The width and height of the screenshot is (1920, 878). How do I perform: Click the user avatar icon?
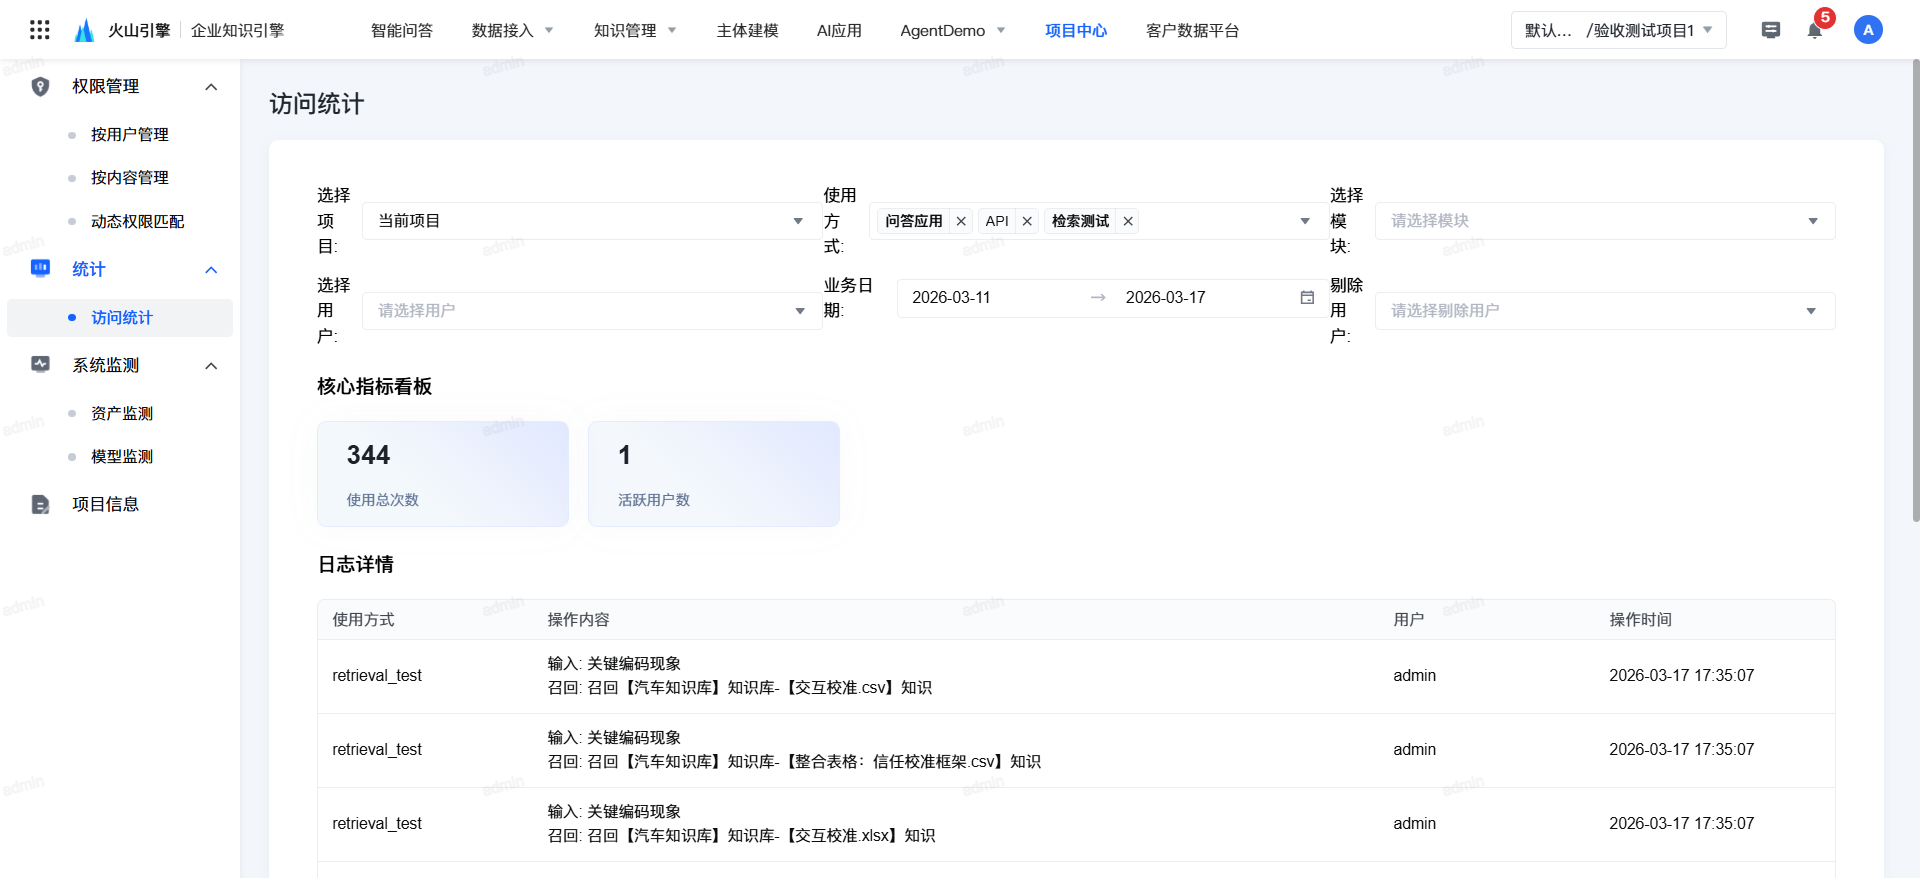pos(1867,30)
